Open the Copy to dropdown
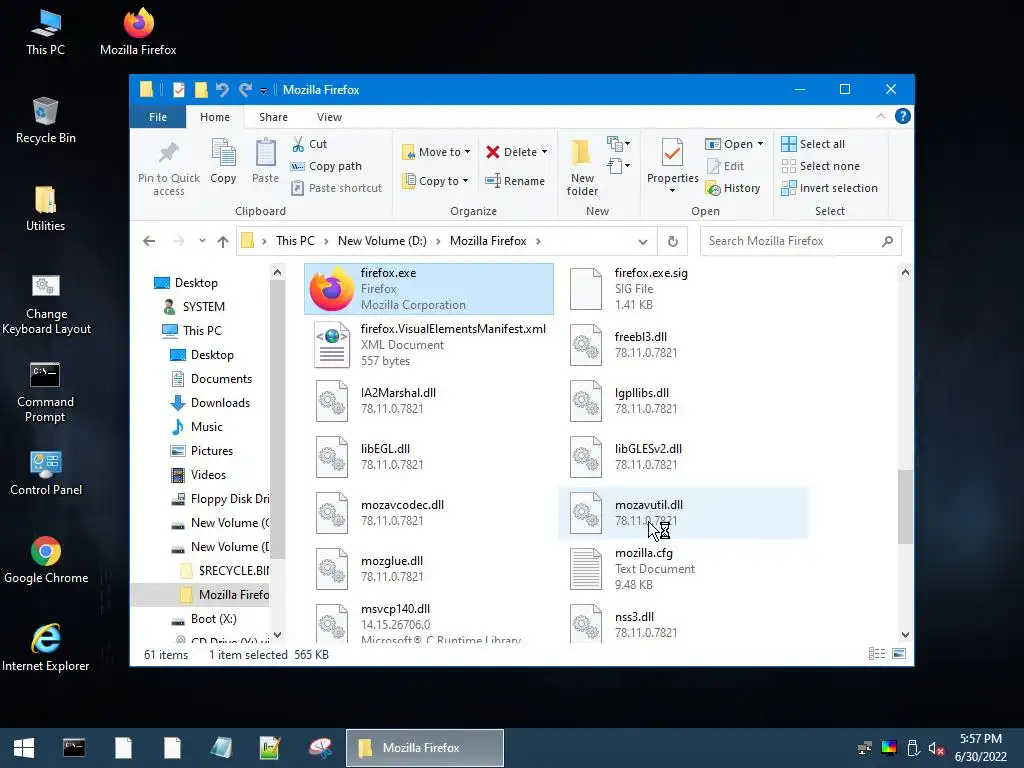This screenshot has width=1024, height=768. (x=436, y=181)
